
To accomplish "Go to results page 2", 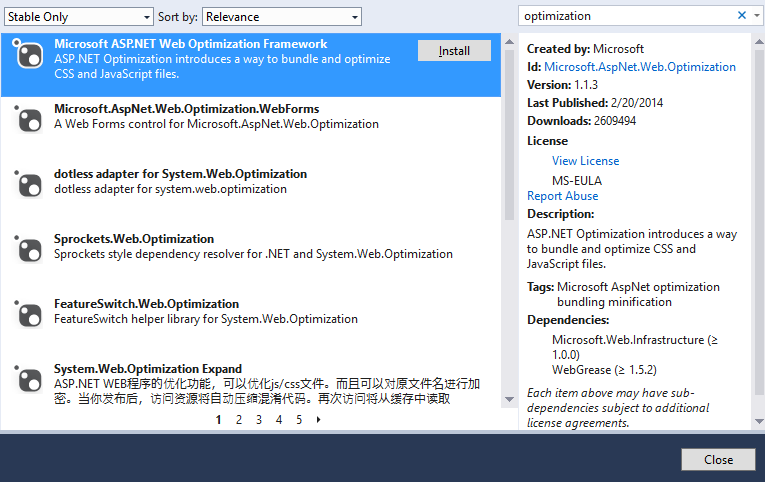I will tap(239, 420).
